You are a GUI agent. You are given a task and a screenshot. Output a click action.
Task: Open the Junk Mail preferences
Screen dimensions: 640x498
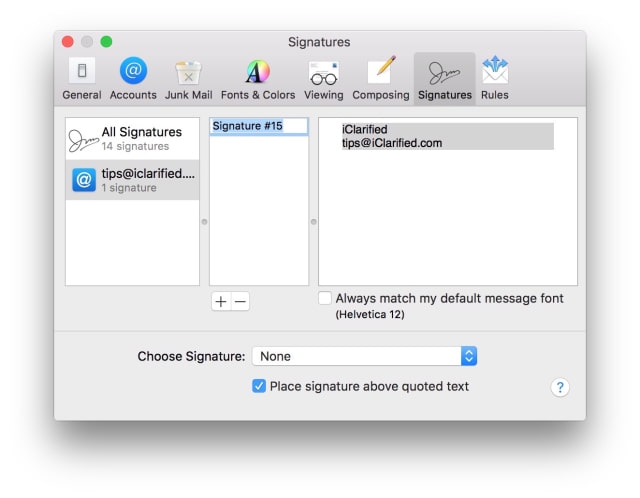pos(189,79)
